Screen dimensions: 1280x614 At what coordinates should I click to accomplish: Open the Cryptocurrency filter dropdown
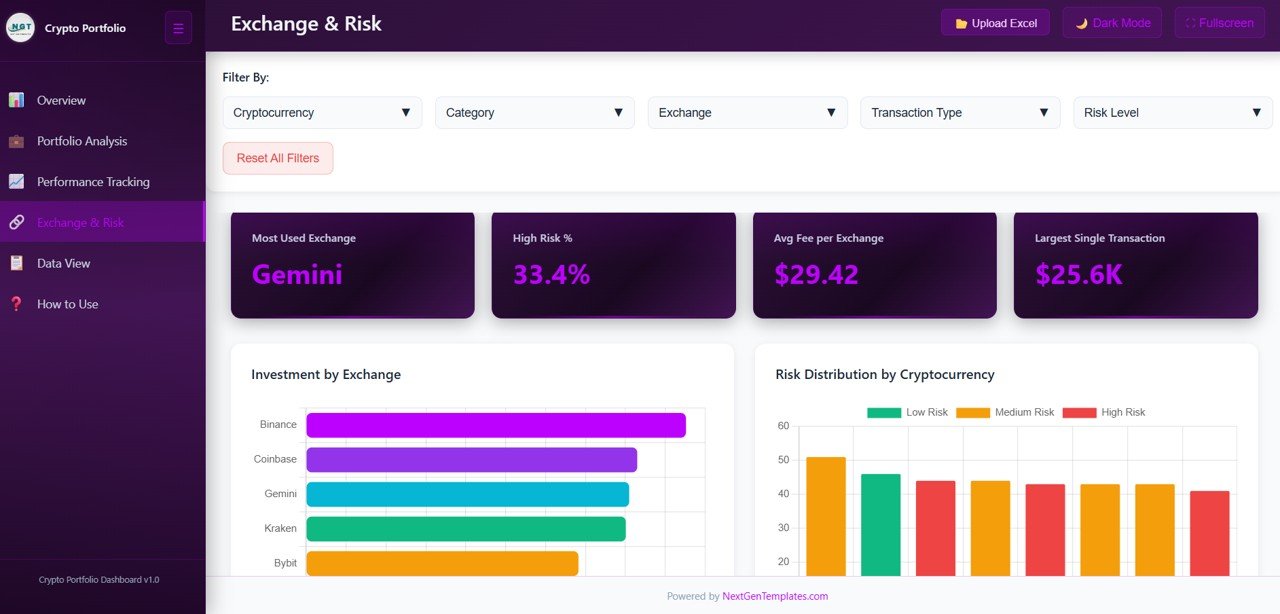[322, 112]
